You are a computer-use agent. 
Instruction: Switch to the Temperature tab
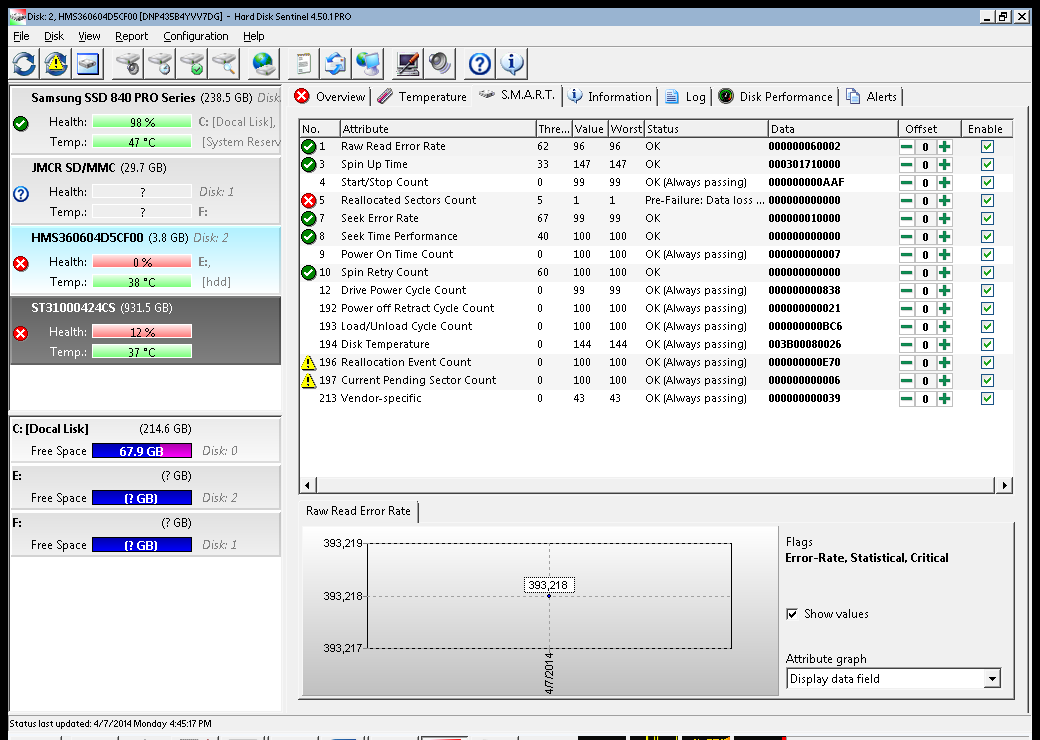coord(422,97)
